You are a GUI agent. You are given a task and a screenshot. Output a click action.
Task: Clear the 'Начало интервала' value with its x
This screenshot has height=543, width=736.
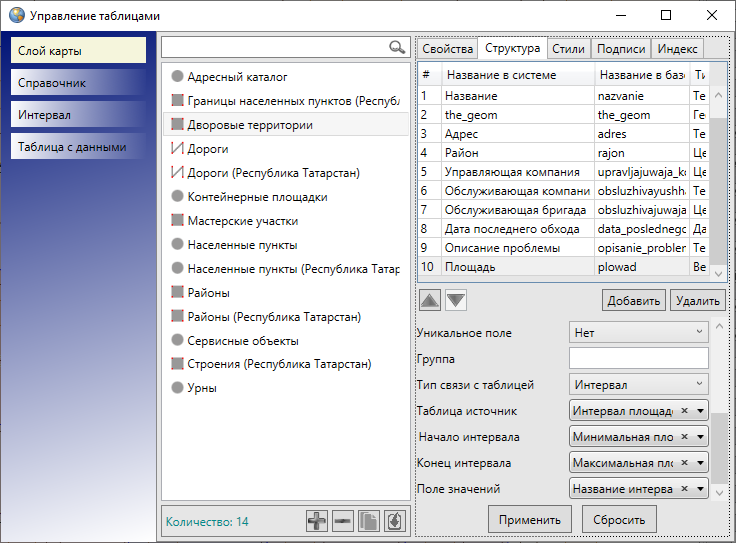click(x=684, y=437)
